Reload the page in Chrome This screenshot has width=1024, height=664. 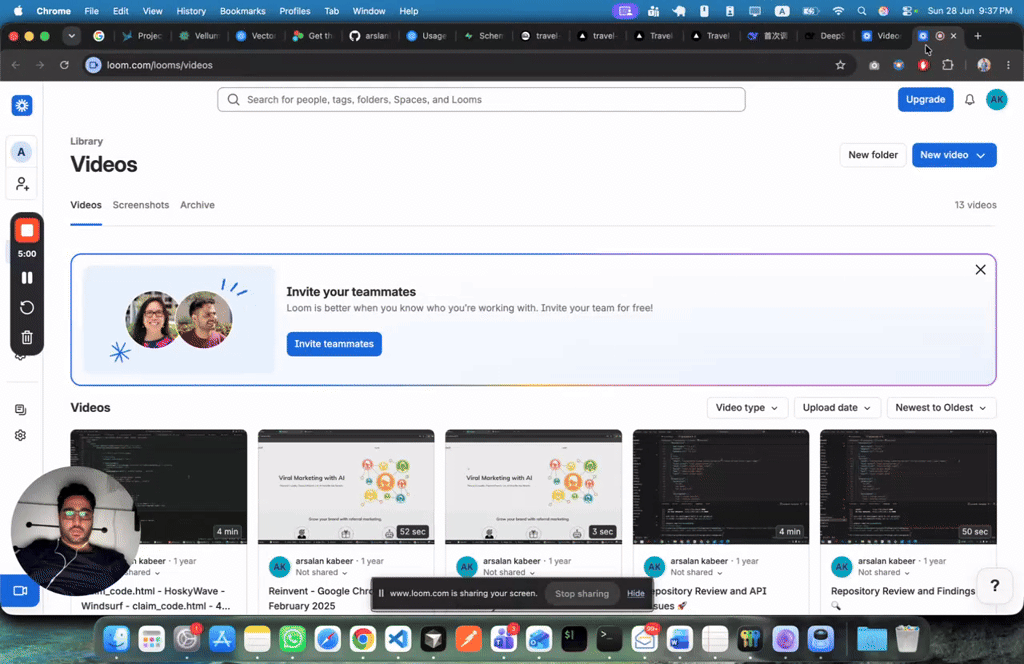click(x=64, y=65)
